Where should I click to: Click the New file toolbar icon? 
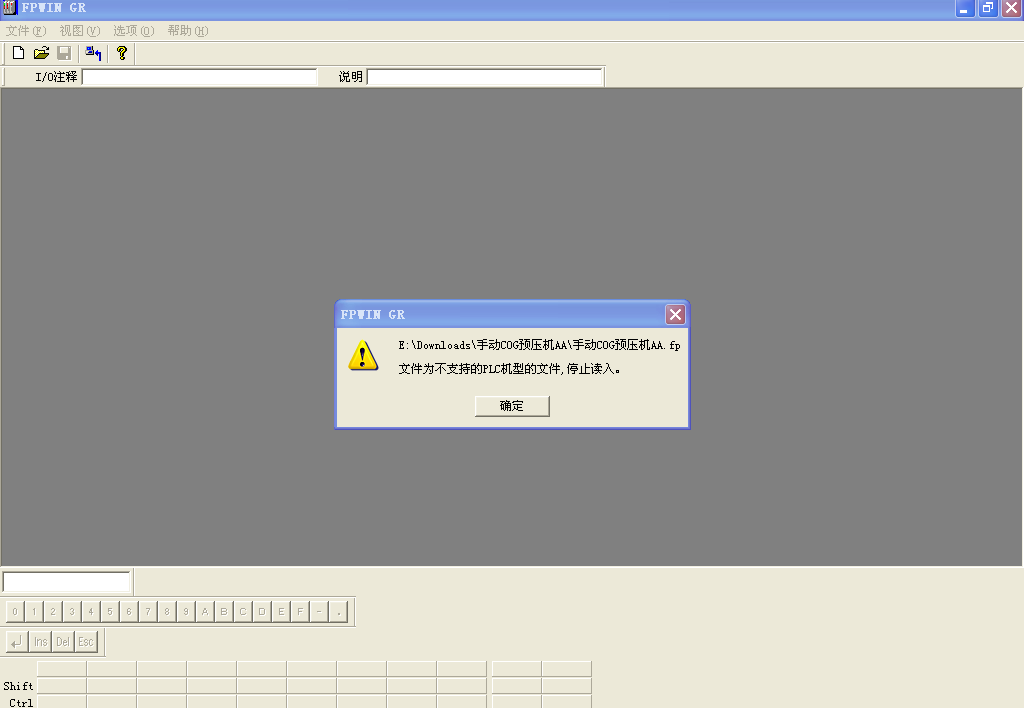coord(18,53)
